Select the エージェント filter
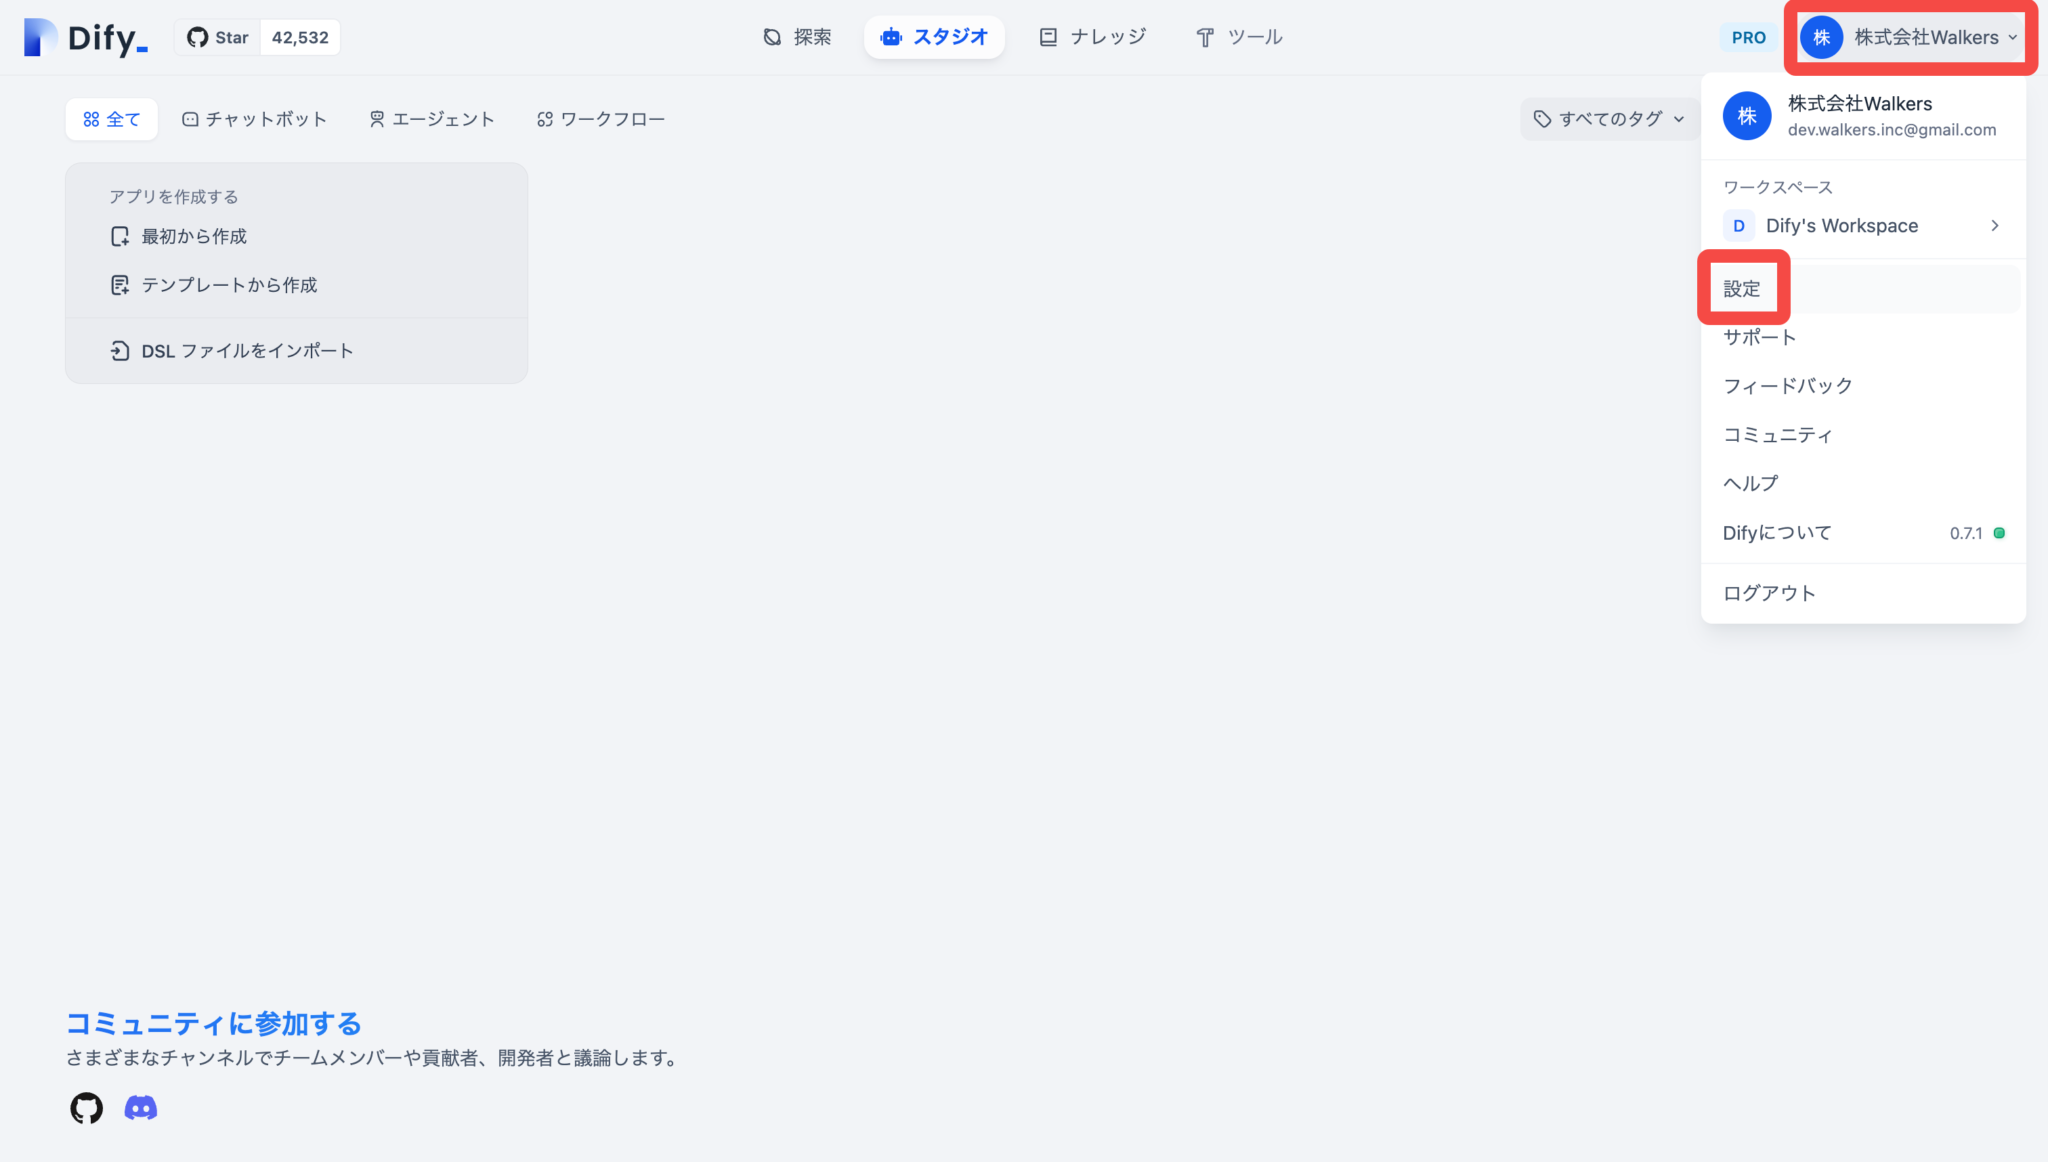This screenshot has width=2048, height=1162. [x=432, y=118]
